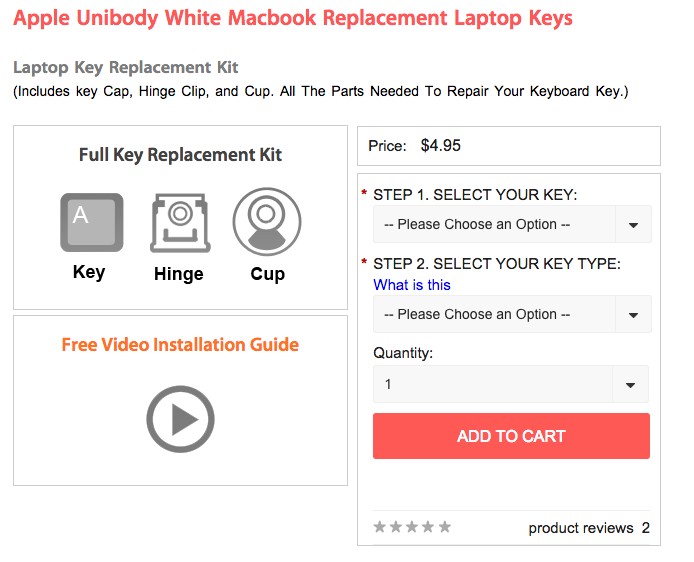
Task: Click the five-star rating icons
Action: tap(412, 527)
